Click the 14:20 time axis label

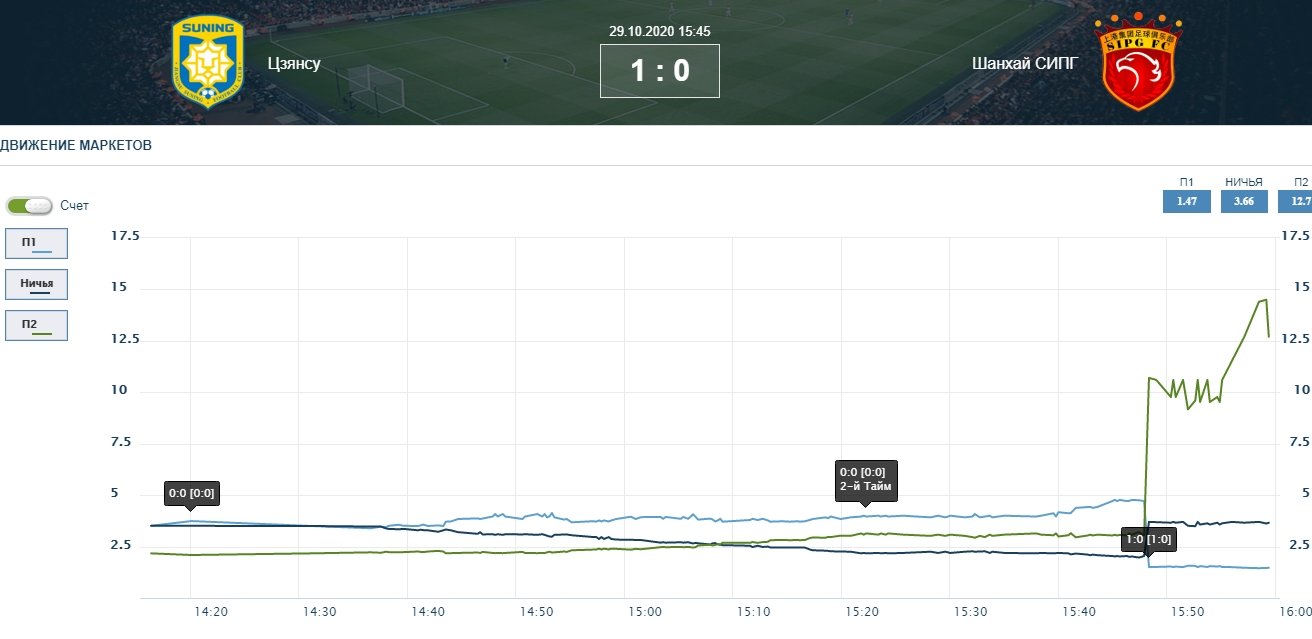210,611
